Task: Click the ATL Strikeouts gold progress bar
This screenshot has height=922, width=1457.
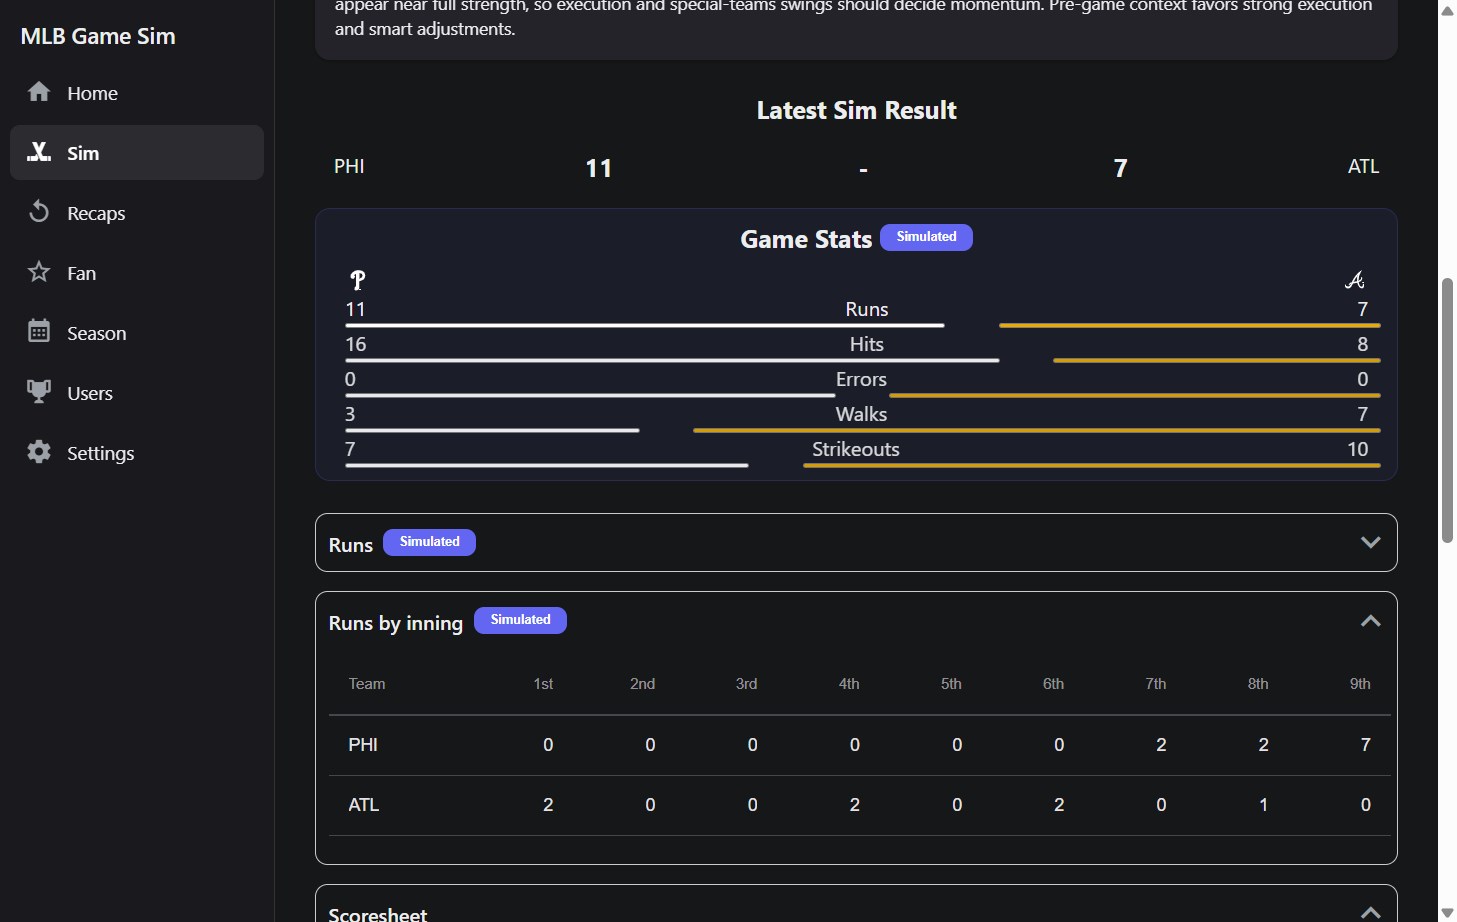Action: (1092, 465)
